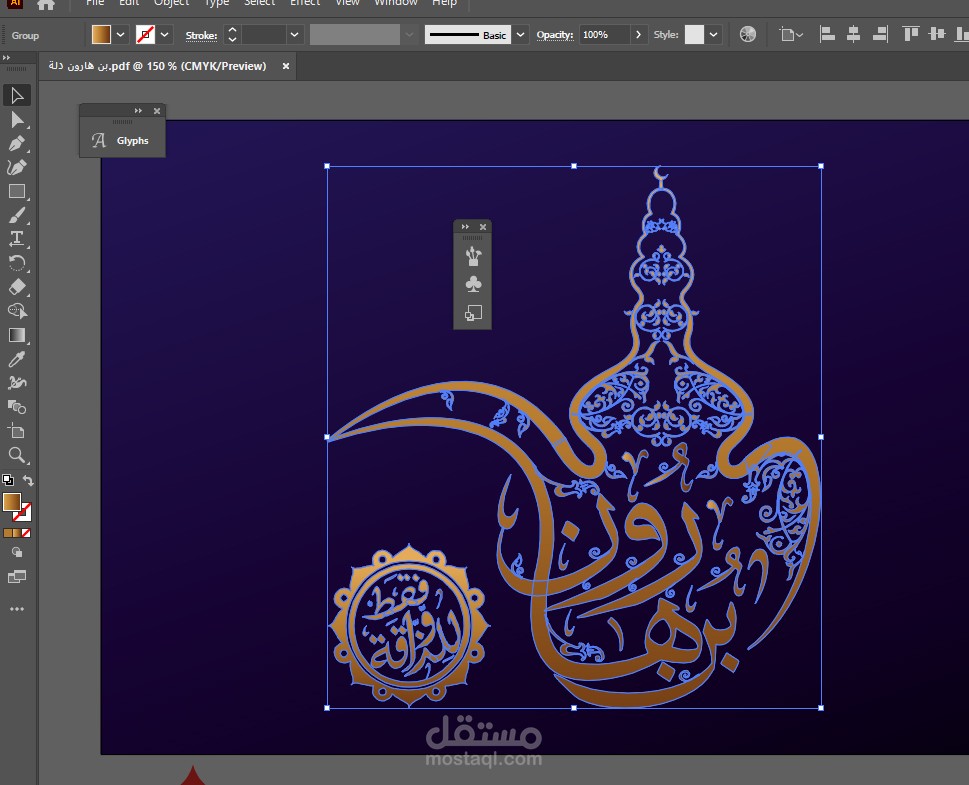Viewport: 969px width, 785px height.
Task: Click the Home icon
Action: coord(46,4)
